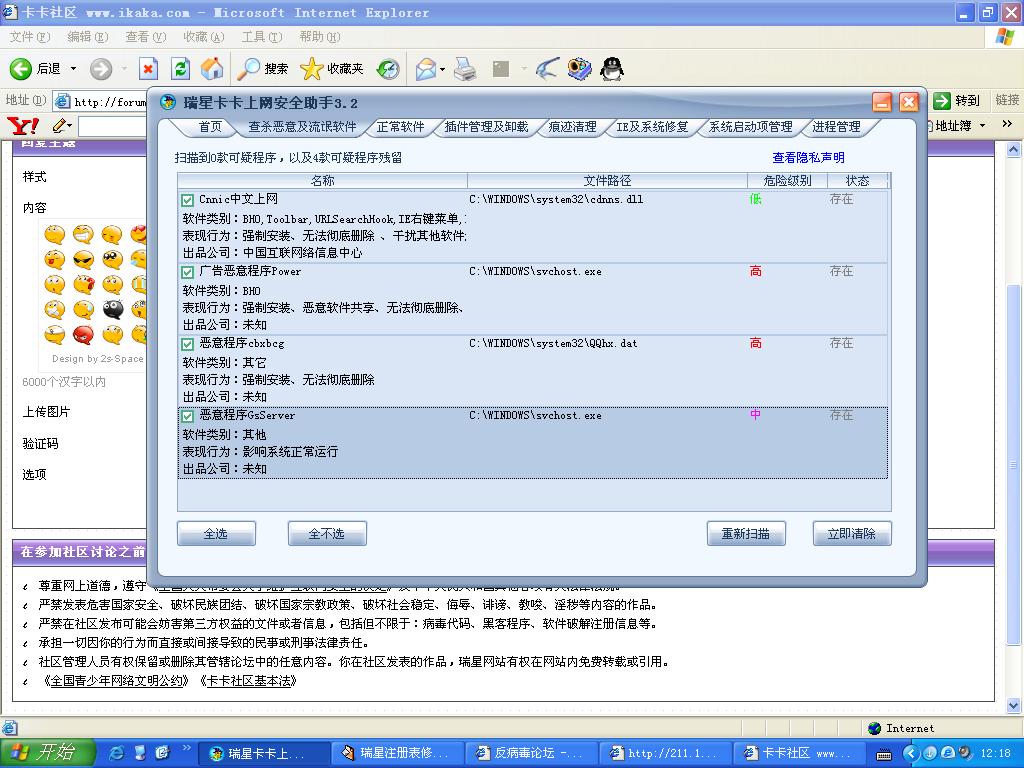Open the 卡卡社区基本法 link
The image size is (1024, 768).
click(251, 680)
